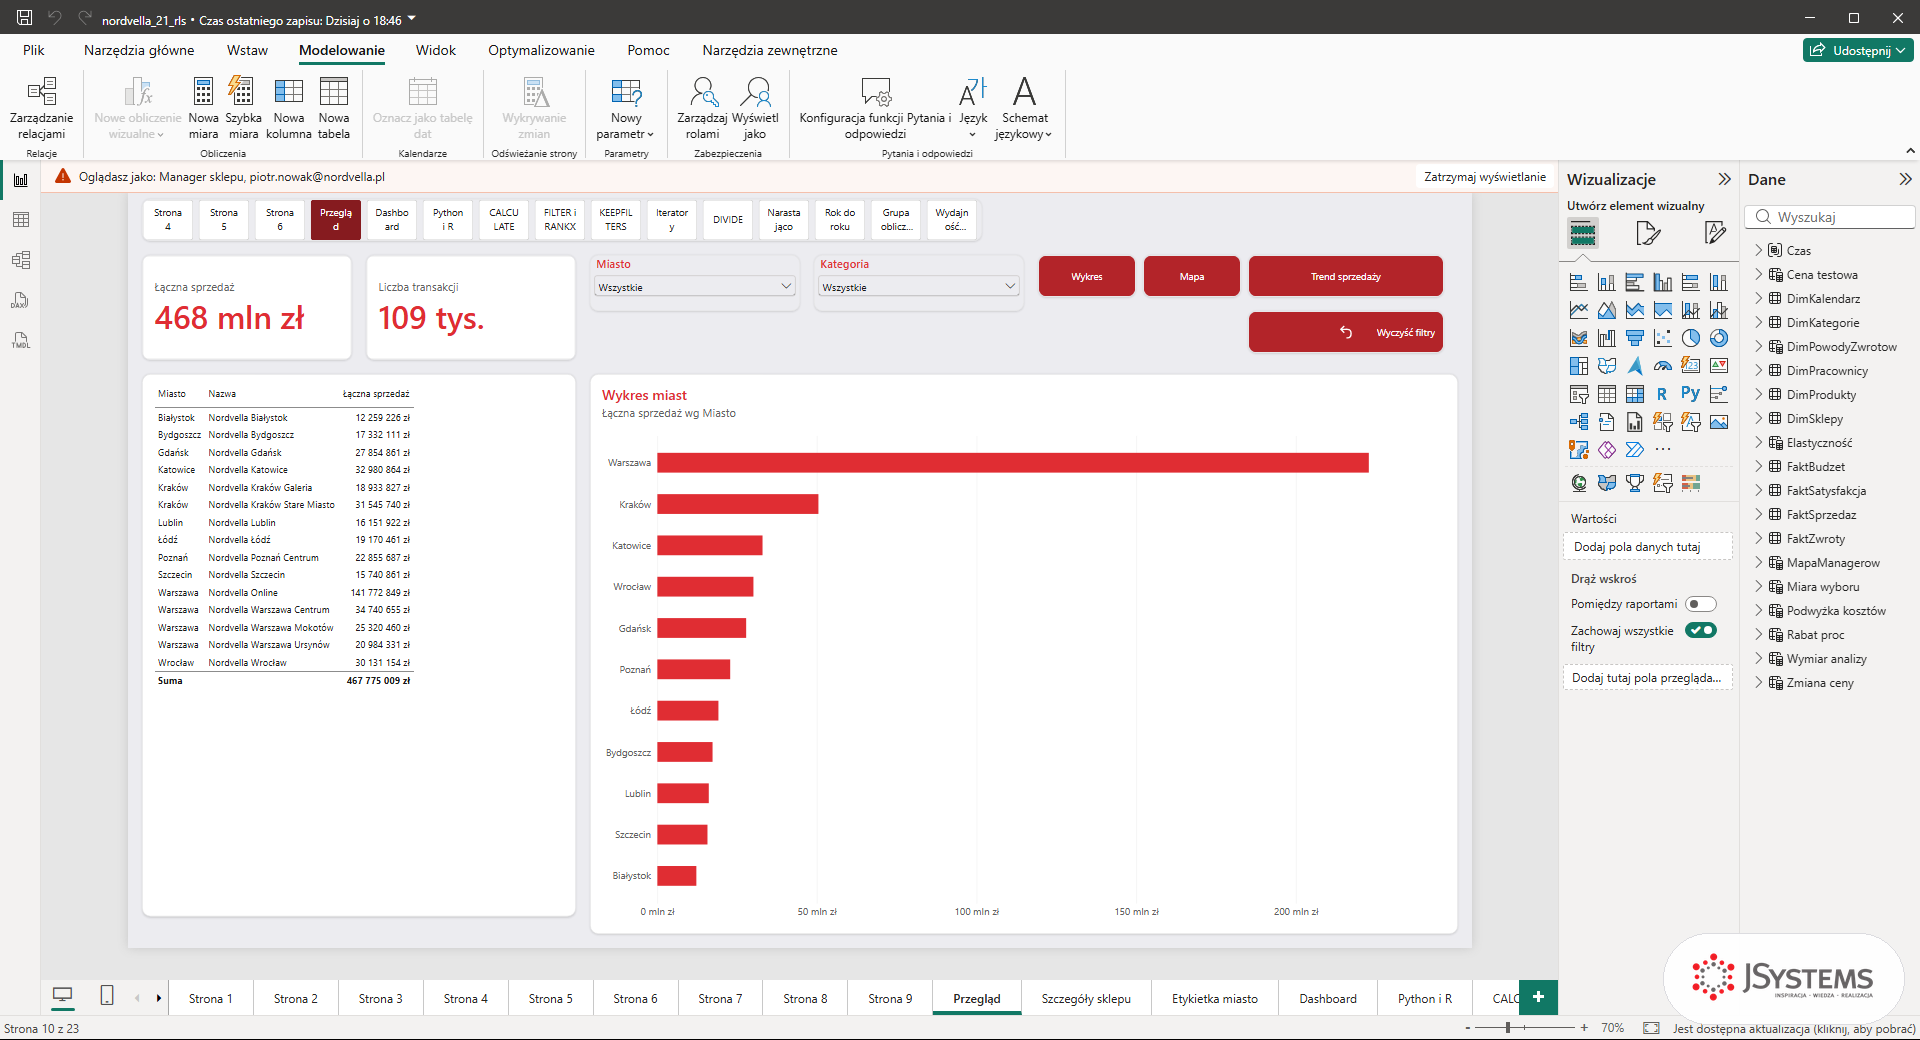The width and height of the screenshot is (1920, 1040).
Task: Add Nowa kolumna from ribbon
Action: pyautogui.click(x=289, y=108)
